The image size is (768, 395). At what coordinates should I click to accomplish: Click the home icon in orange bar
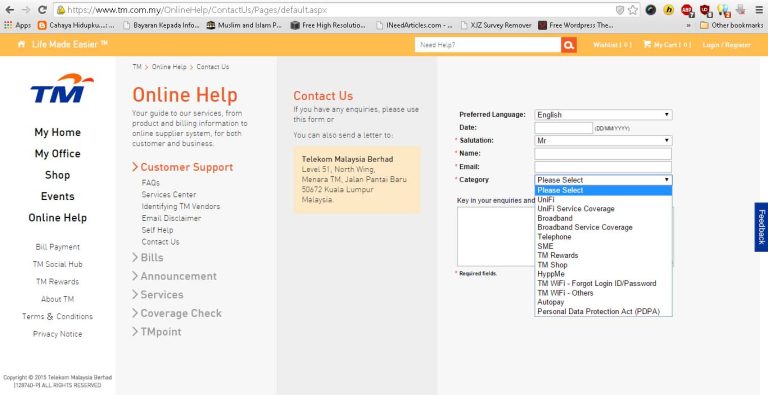point(21,45)
